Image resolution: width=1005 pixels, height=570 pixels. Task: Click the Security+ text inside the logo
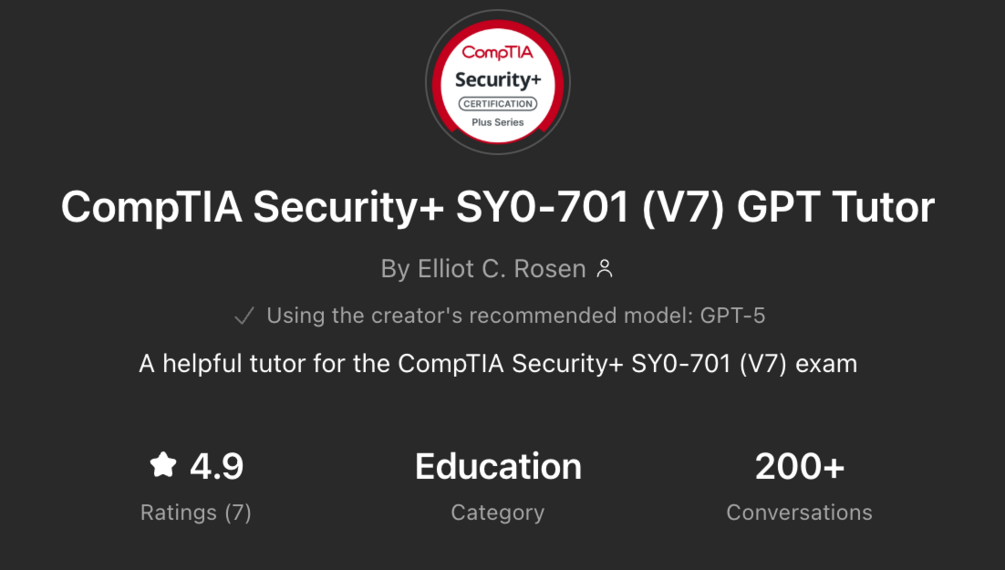point(497,80)
